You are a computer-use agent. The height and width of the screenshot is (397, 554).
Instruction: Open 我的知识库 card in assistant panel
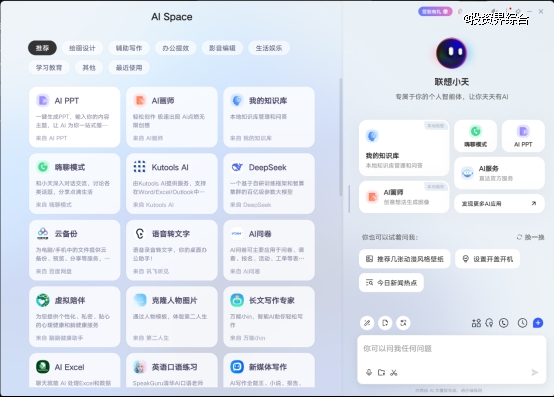(x=404, y=148)
